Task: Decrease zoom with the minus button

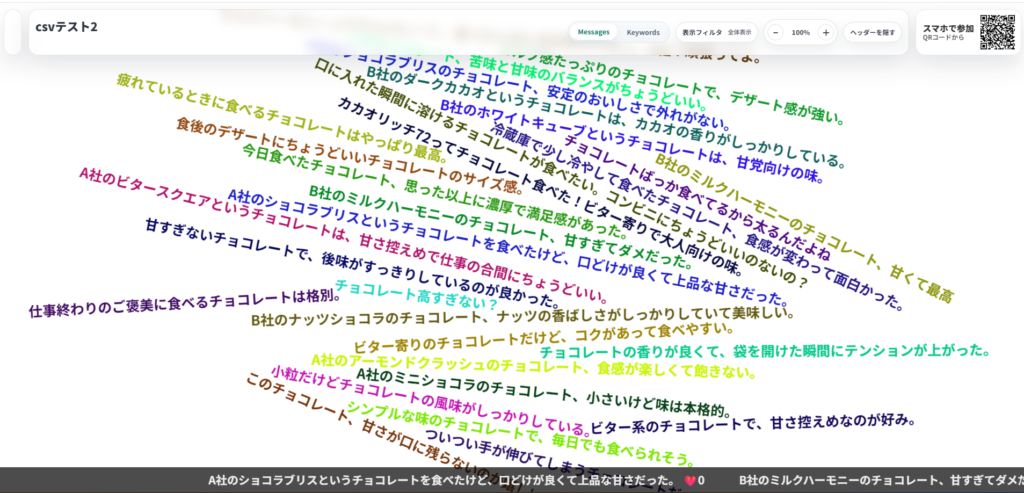Action: point(775,32)
